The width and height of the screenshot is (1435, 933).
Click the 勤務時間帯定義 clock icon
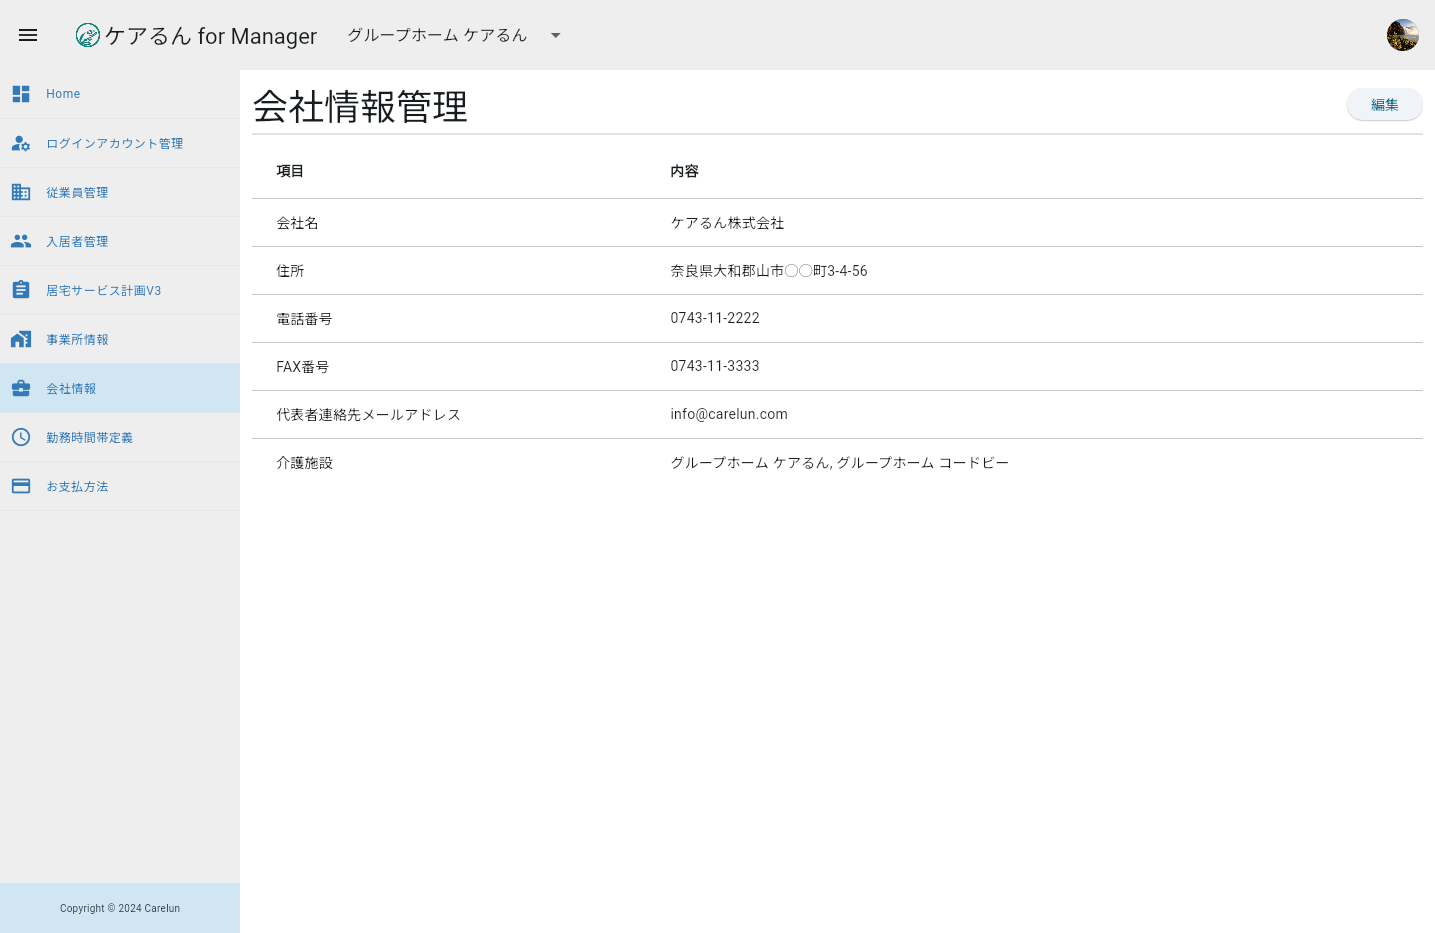pyautogui.click(x=21, y=437)
